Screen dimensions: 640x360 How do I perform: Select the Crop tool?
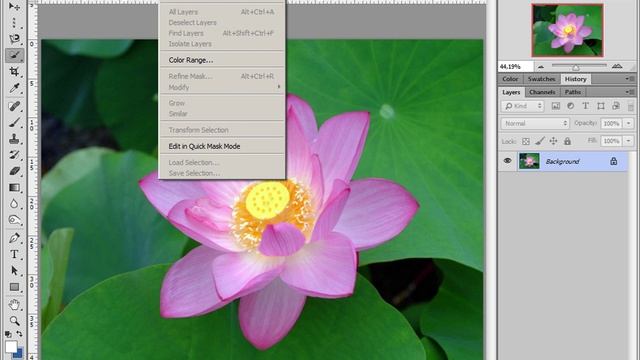14,71
